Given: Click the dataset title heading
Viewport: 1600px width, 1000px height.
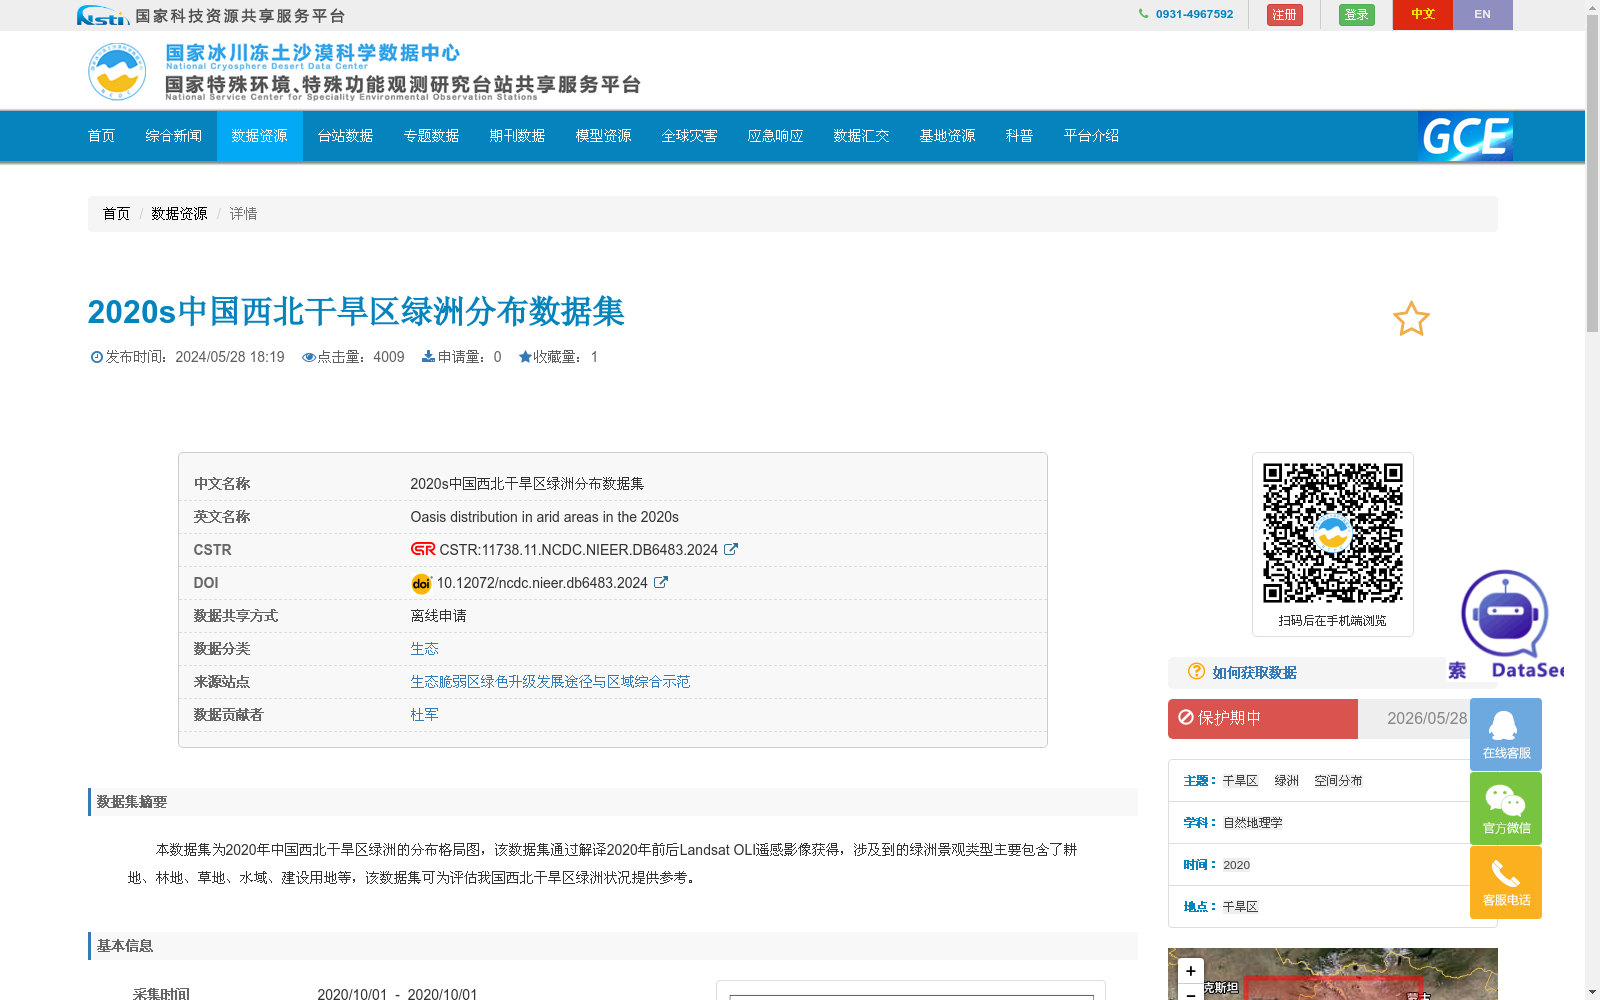Looking at the screenshot, I should 356,311.
